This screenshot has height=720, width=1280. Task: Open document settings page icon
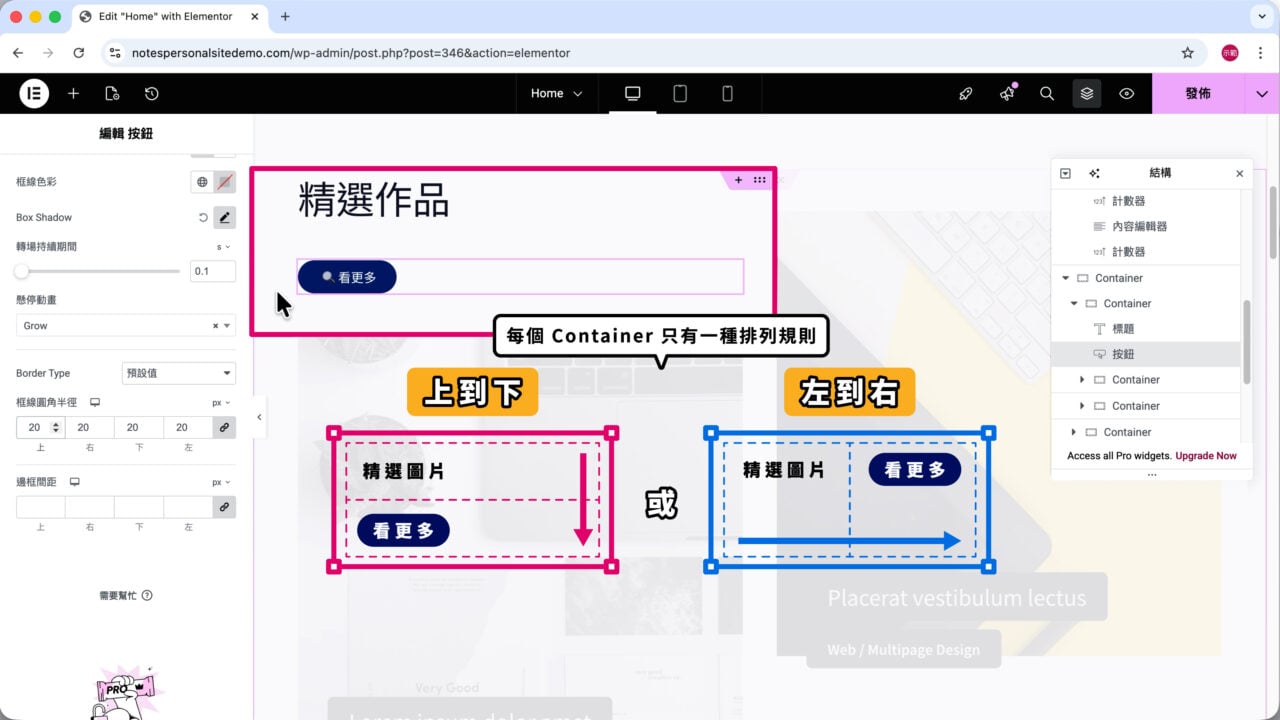pyautogui.click(x=112, y=93)
